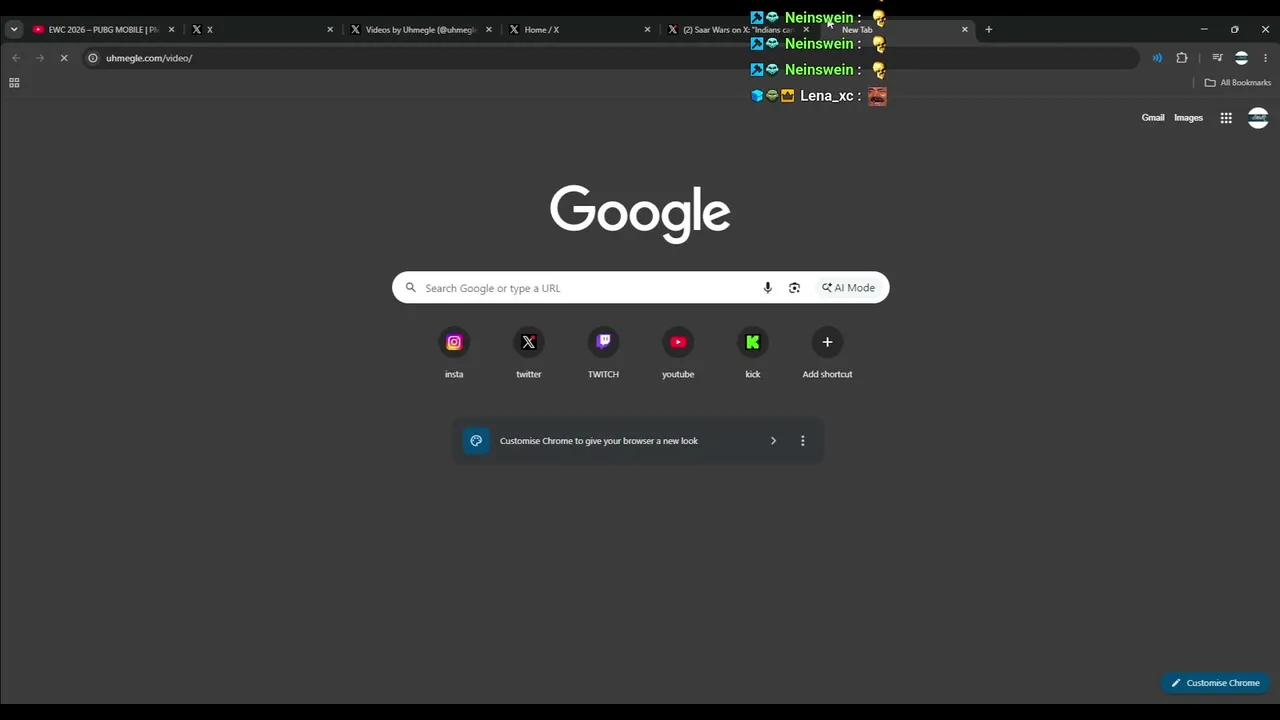Open All Bookmarks folder
1280x720 pixels.
click(x=1237, y=83)
